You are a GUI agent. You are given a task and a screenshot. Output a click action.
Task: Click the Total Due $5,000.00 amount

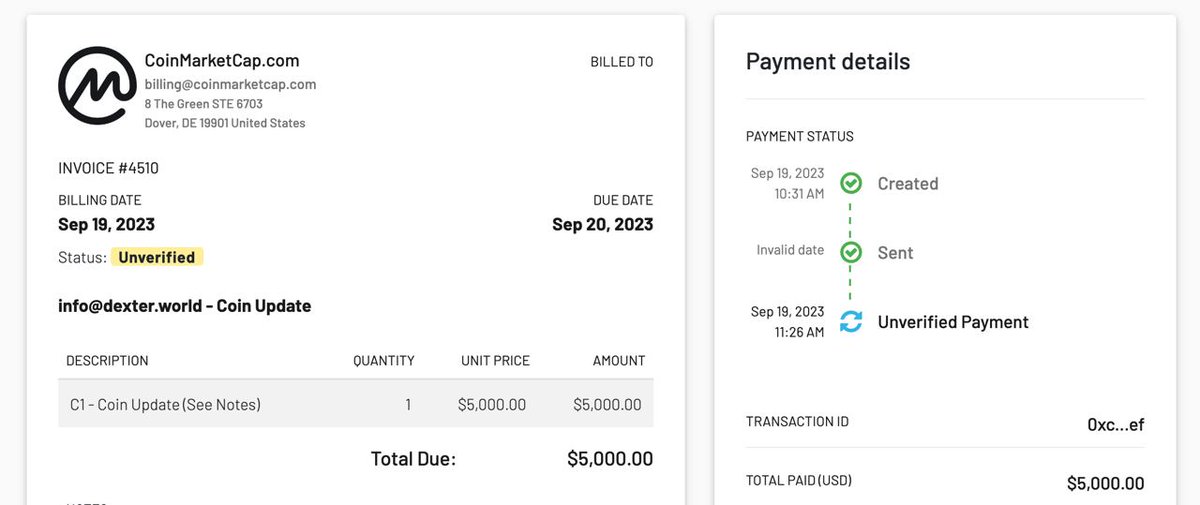(x=610, y=459)
